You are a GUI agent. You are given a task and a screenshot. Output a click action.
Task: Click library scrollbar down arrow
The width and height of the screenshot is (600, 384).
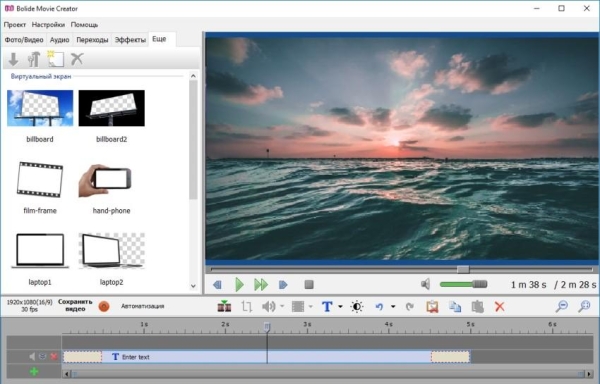coord(193,286)
